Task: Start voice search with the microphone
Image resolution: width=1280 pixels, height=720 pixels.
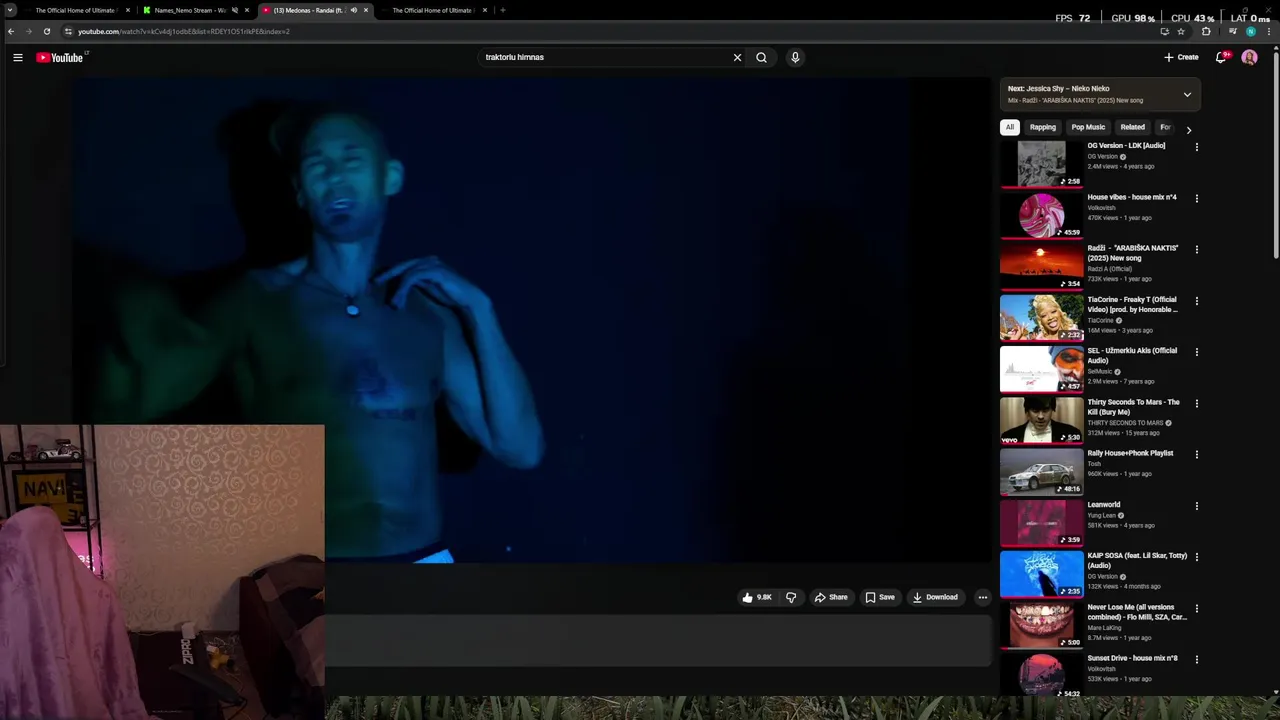Action: click(795, 57)
